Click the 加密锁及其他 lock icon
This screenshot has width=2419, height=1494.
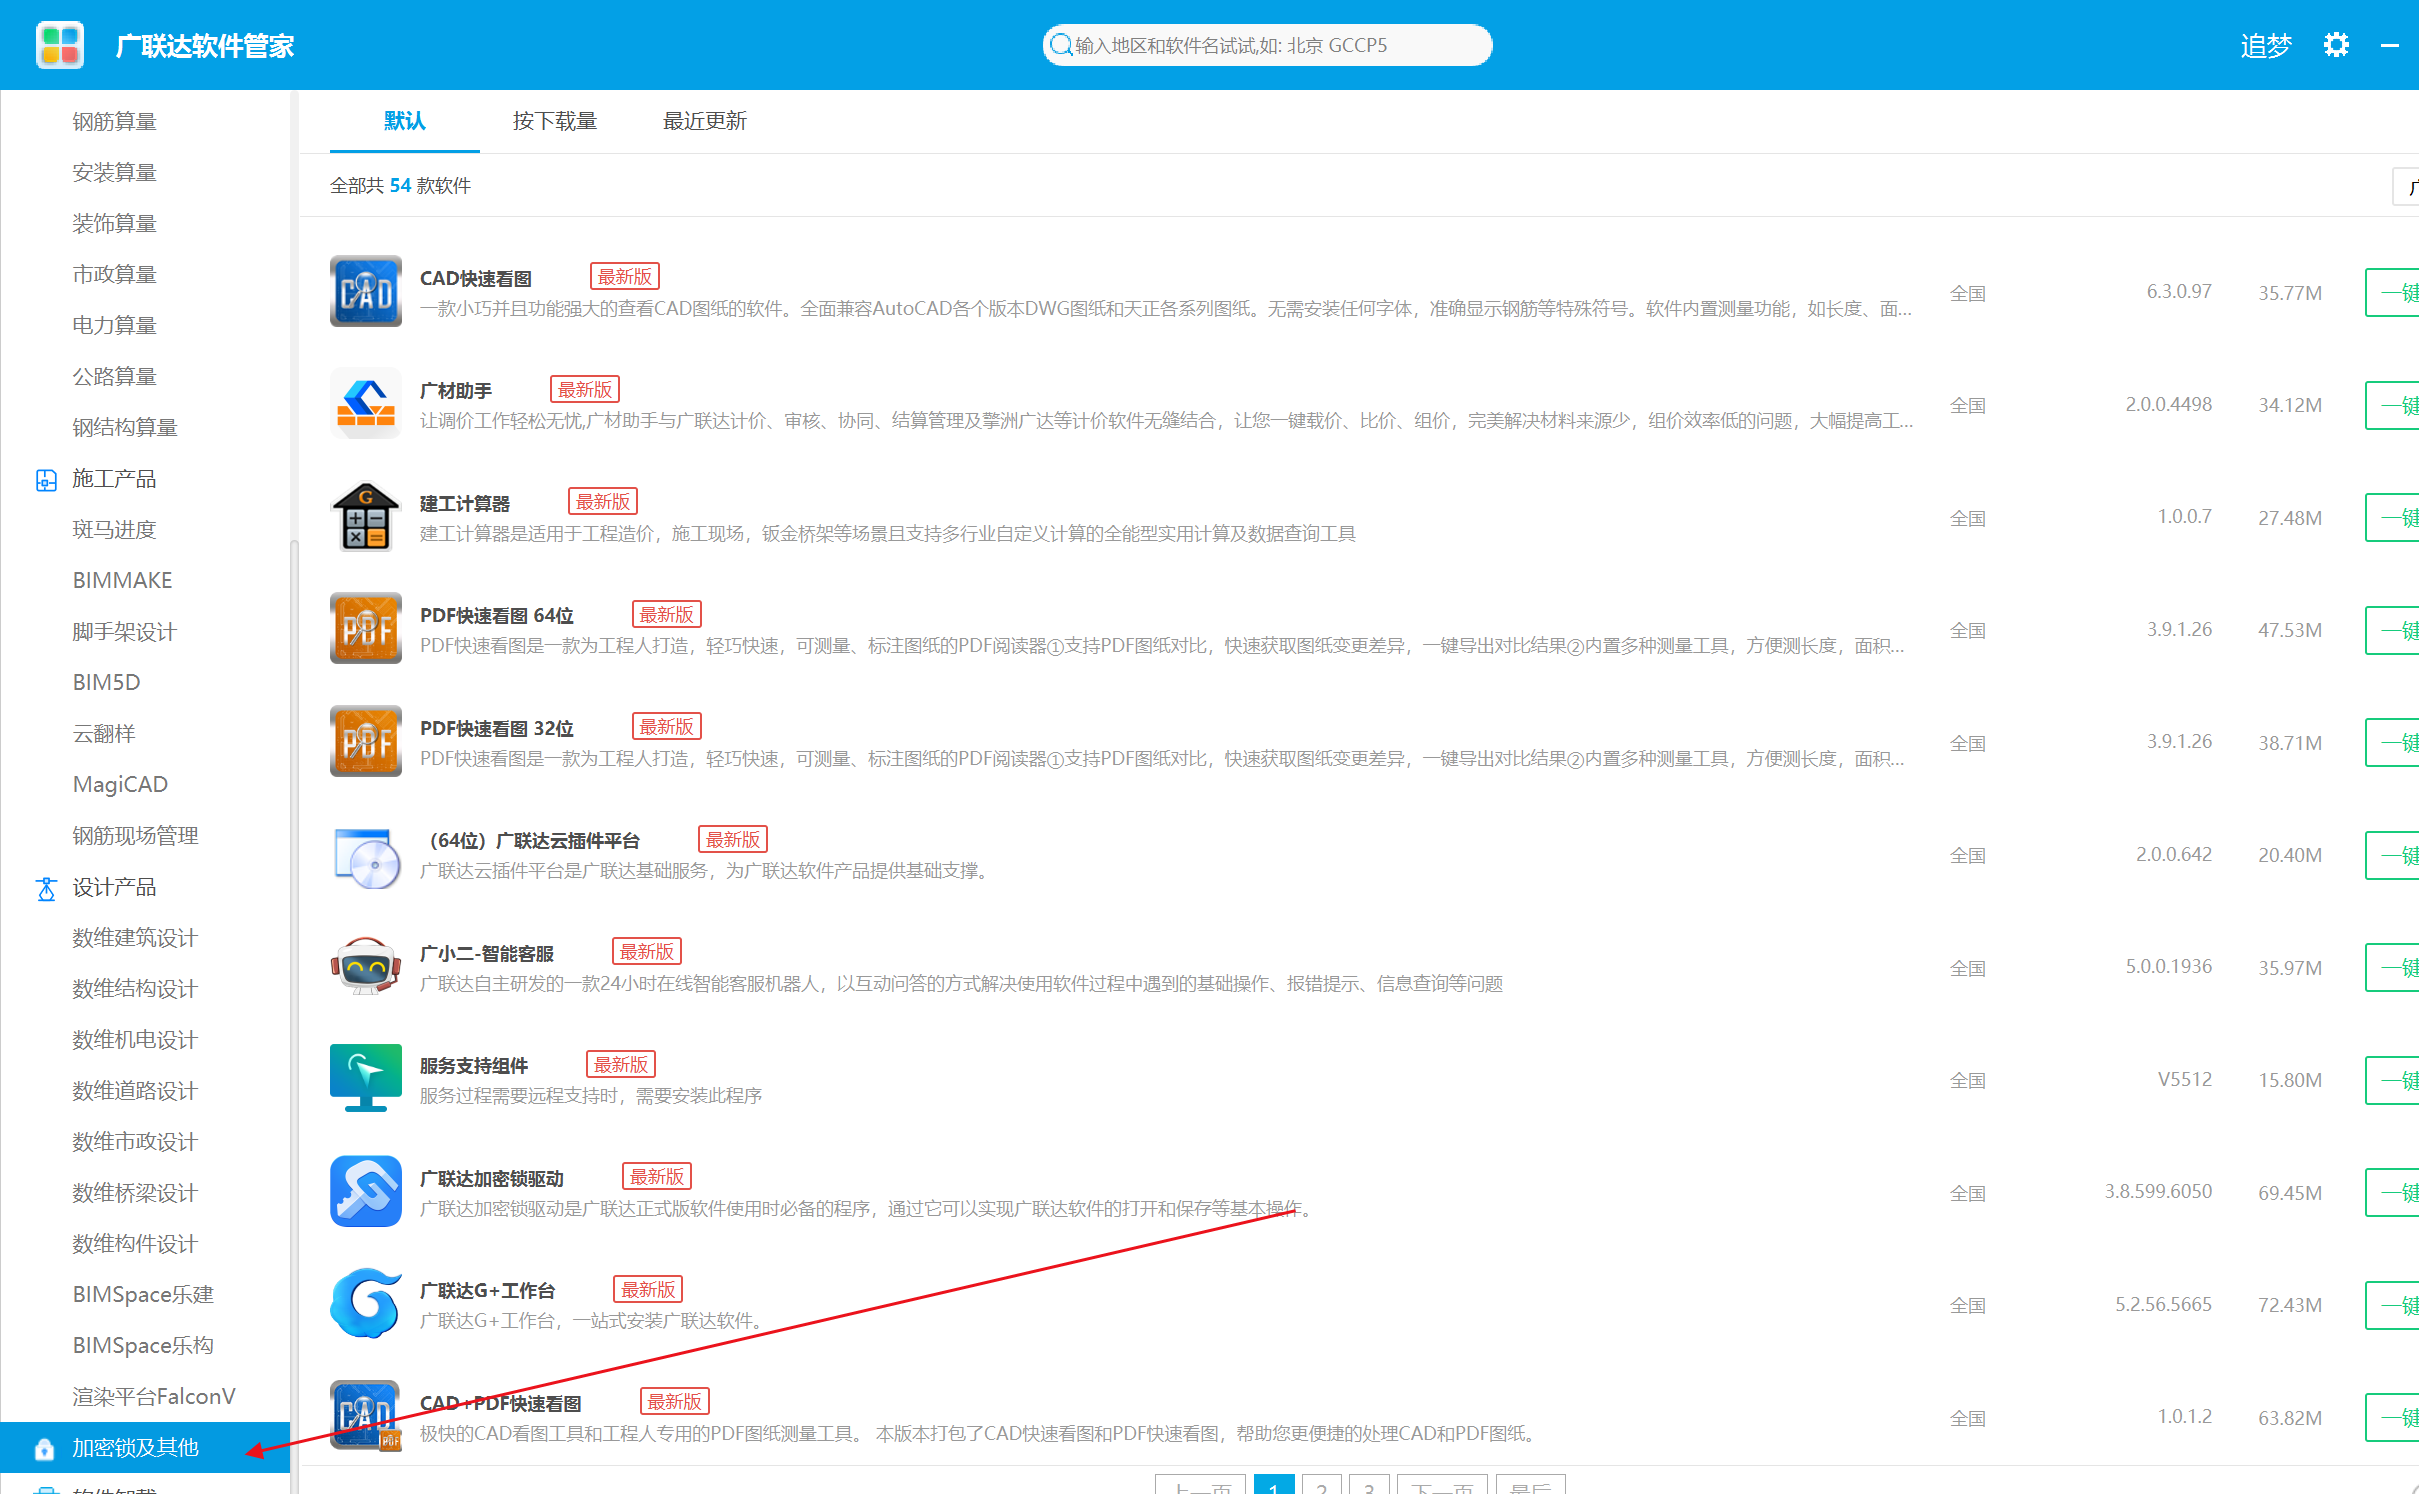(44, 1448)
